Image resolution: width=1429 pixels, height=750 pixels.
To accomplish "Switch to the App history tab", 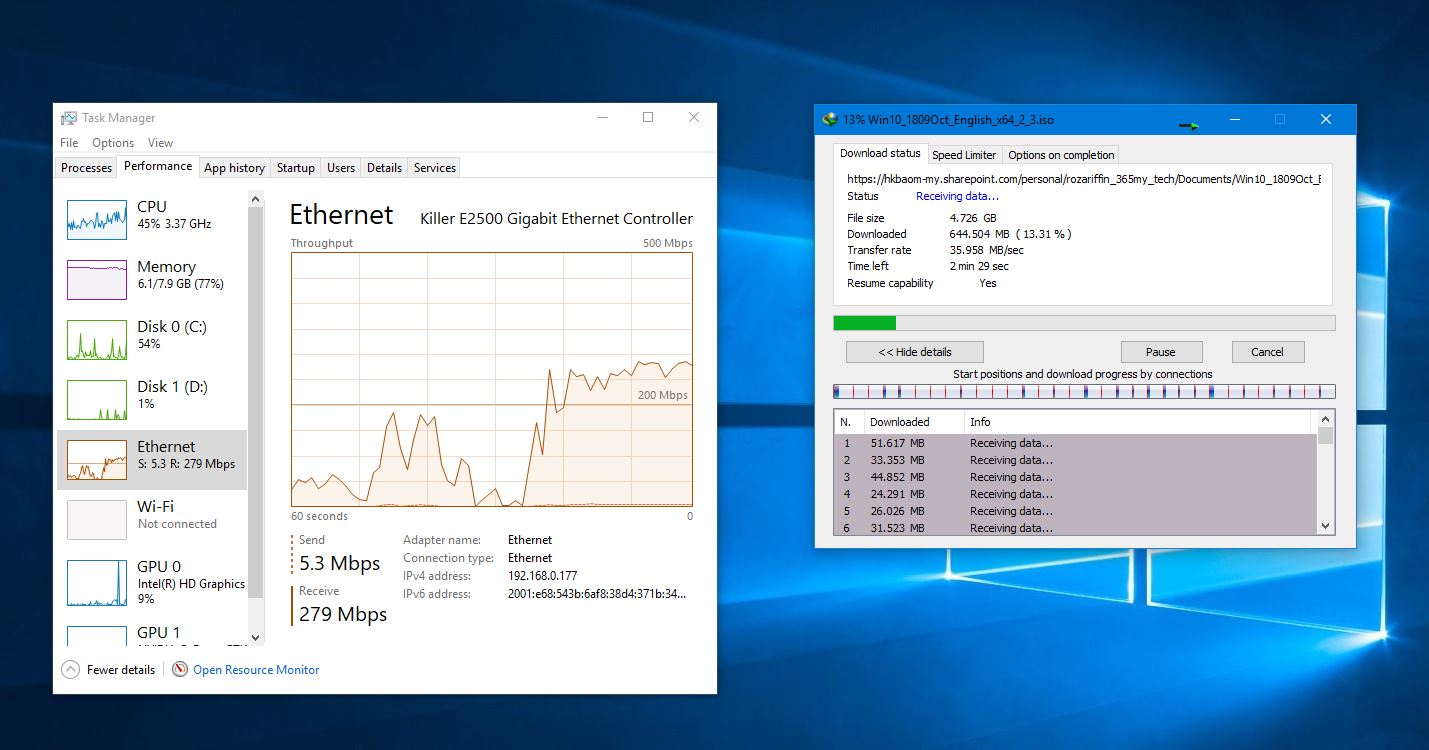I will (234, 168).
